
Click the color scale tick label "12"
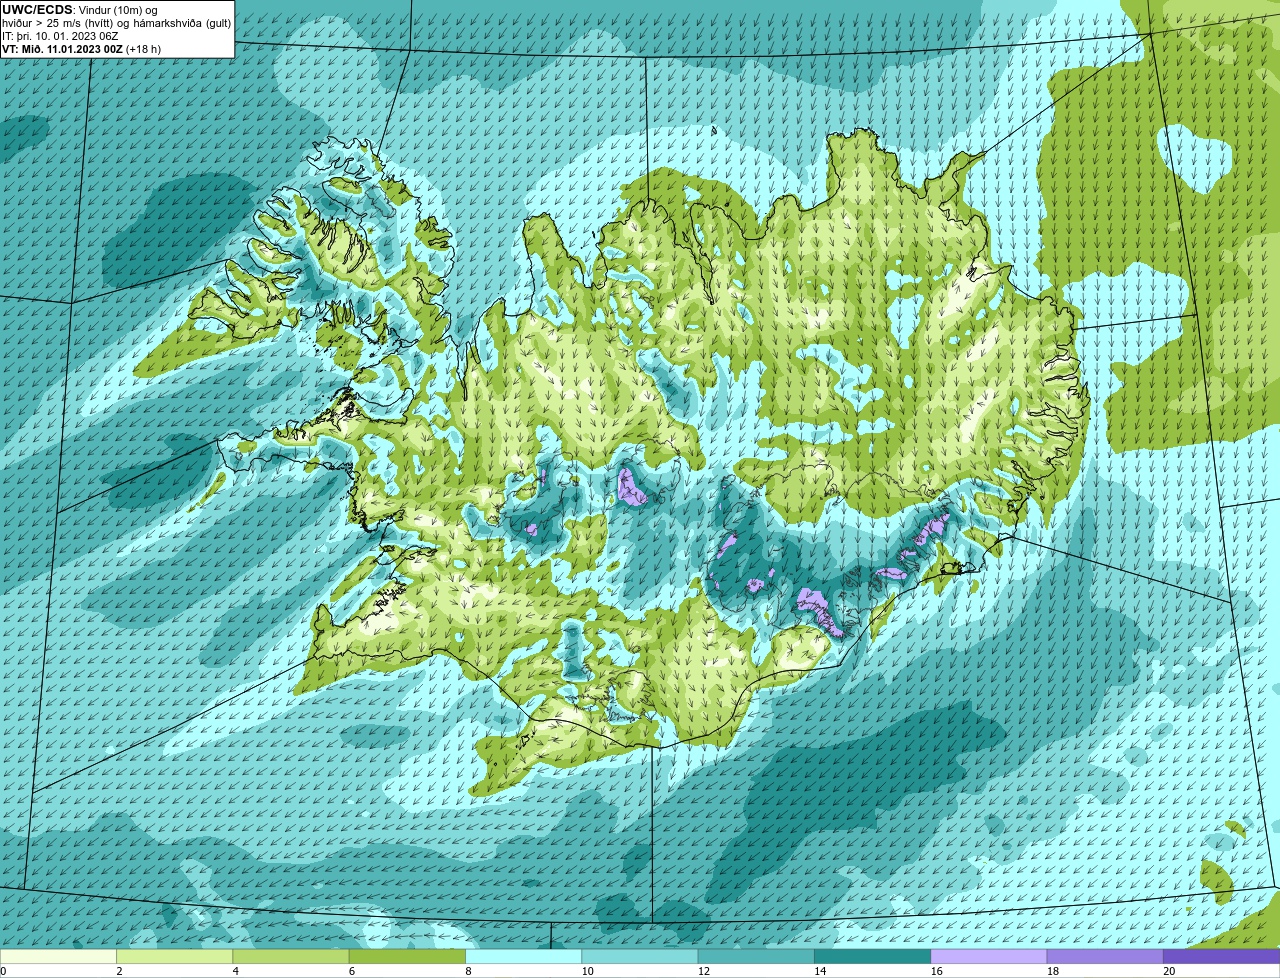704,971
